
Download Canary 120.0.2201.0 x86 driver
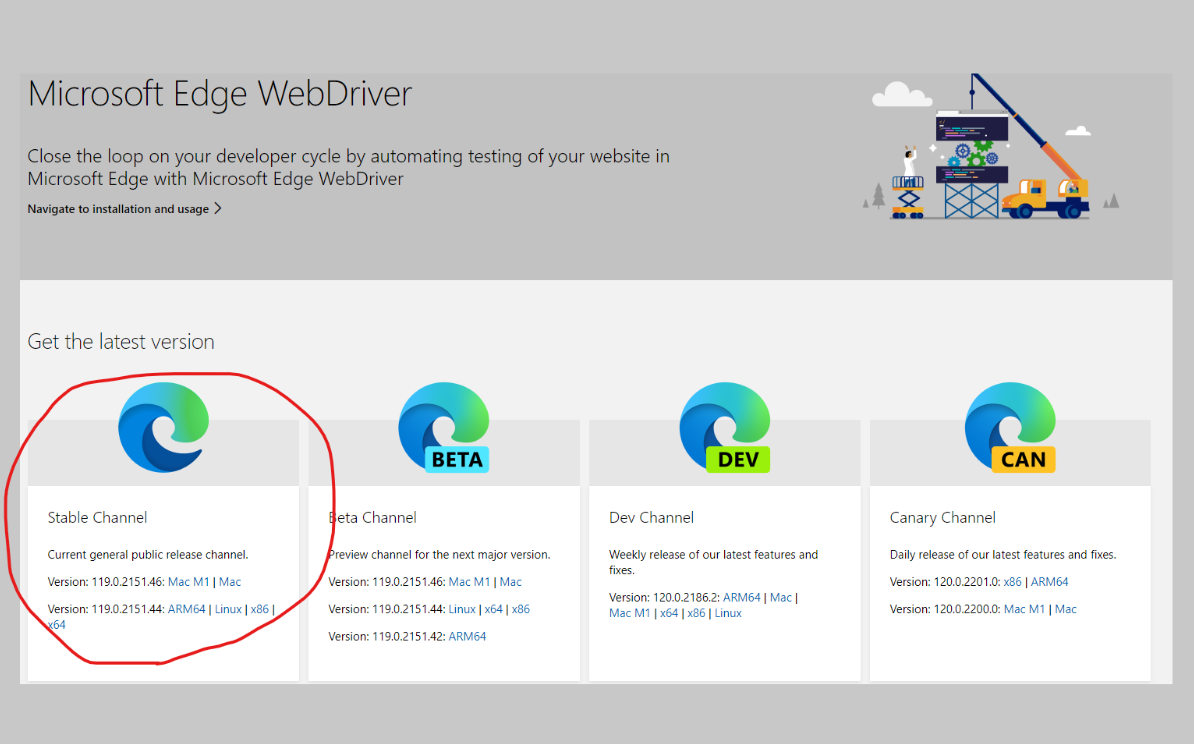point(1013,582)
